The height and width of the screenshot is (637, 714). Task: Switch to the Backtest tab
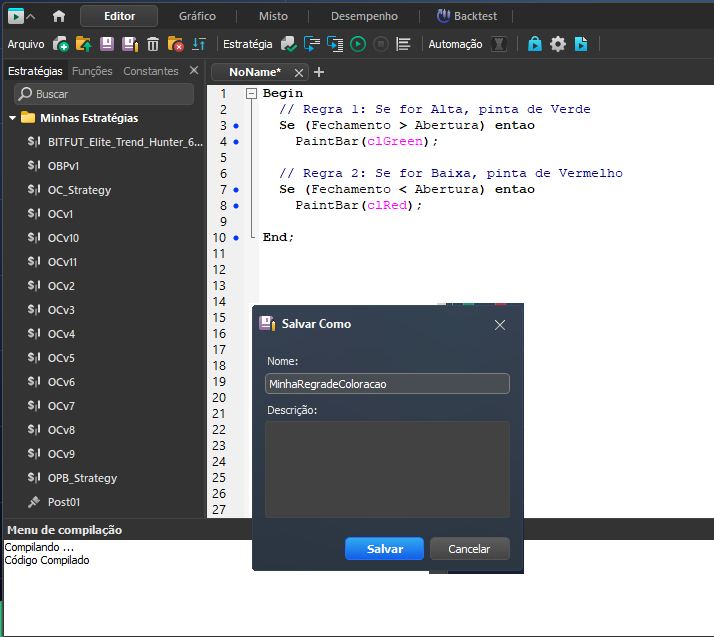pyautogui.click(x=474, y=16)
